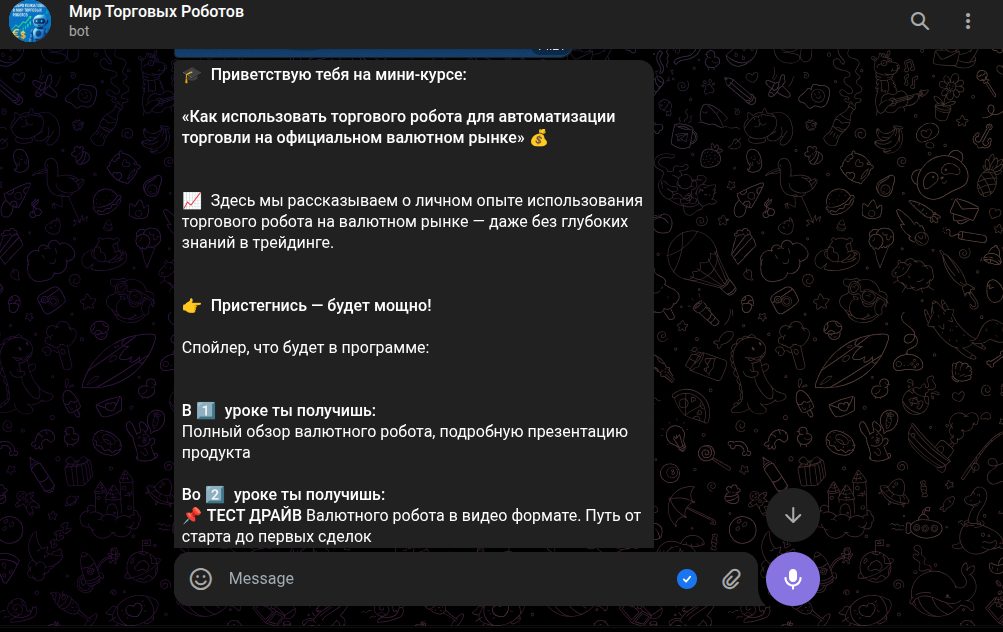Click the Мир Торговых Роботов chat title

156,12
